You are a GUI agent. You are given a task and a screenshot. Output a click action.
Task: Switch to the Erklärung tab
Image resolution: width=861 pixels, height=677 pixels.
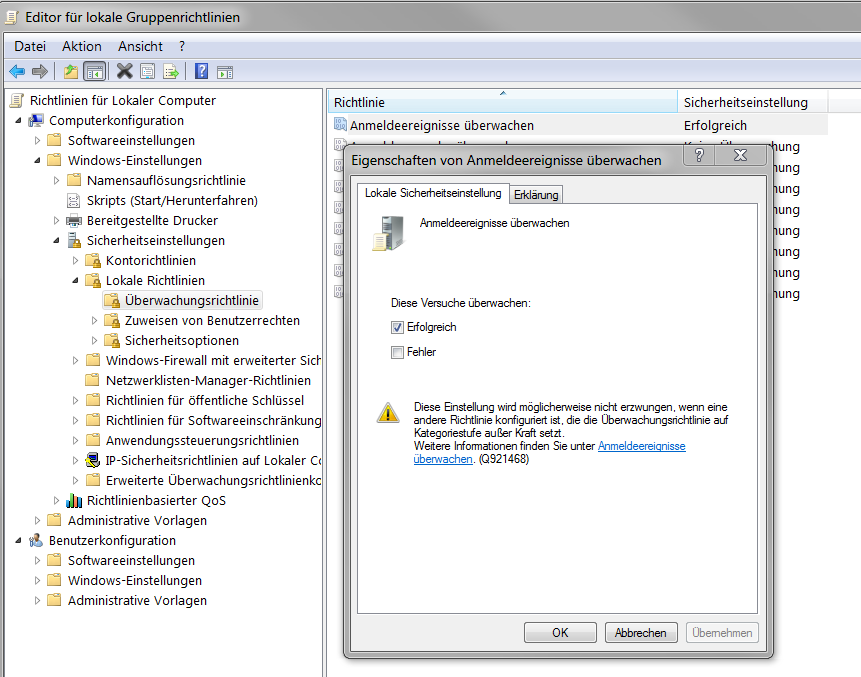coord(536,194)
